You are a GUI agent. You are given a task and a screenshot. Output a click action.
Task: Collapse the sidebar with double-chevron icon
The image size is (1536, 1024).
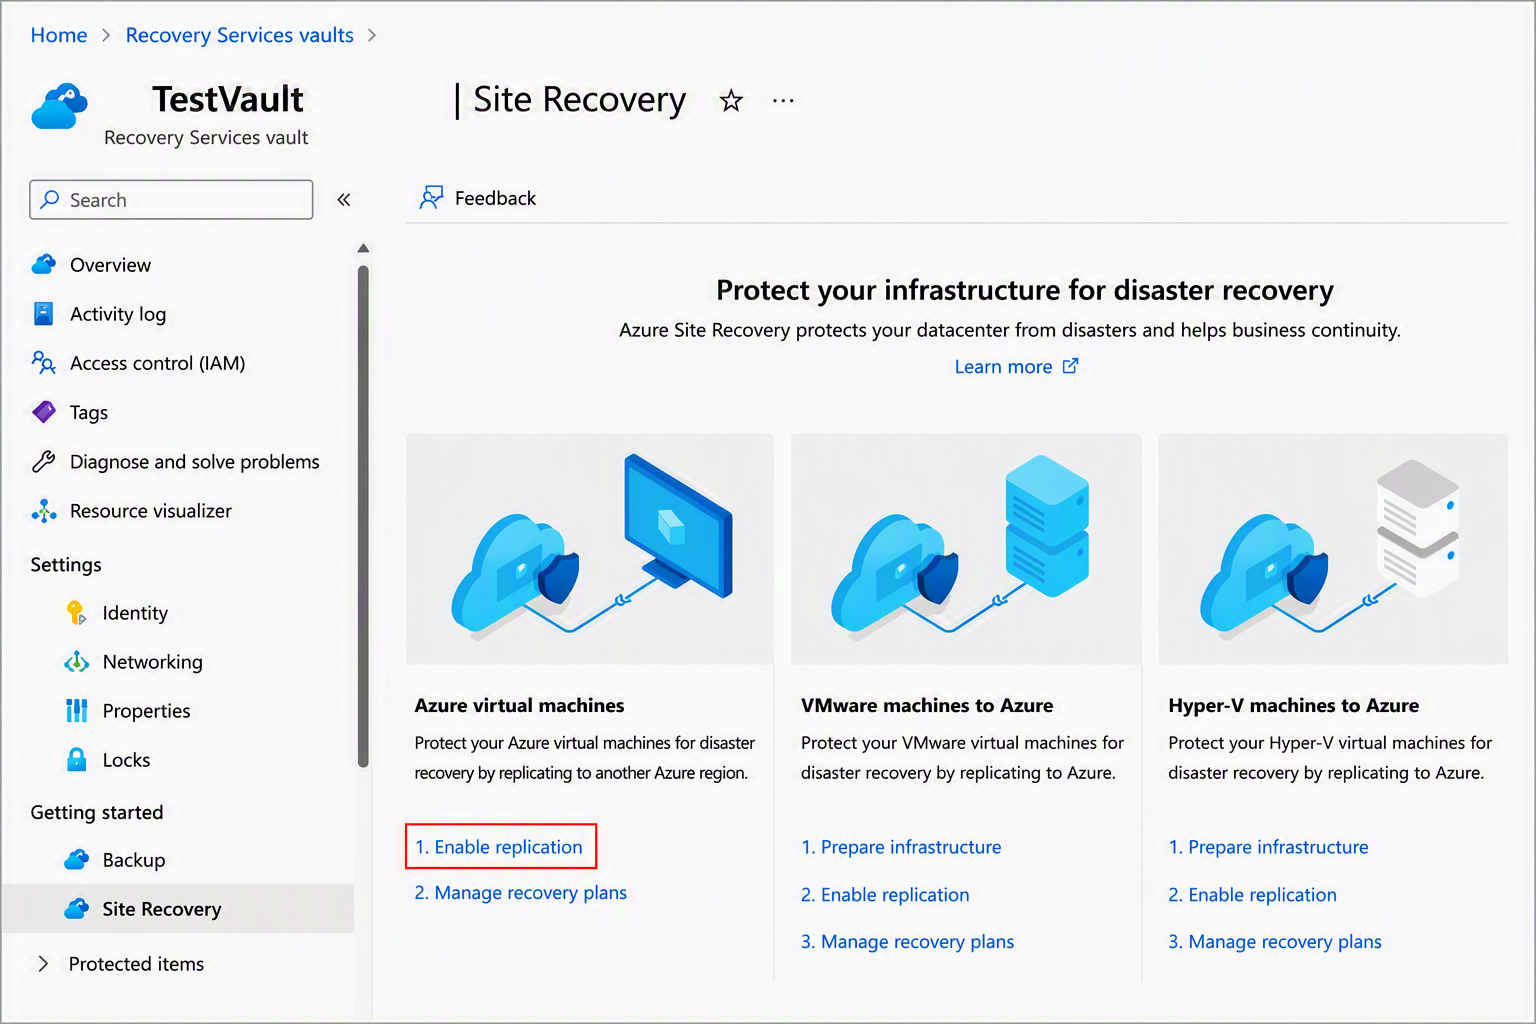pyautogui.click(x=344, y=200)
